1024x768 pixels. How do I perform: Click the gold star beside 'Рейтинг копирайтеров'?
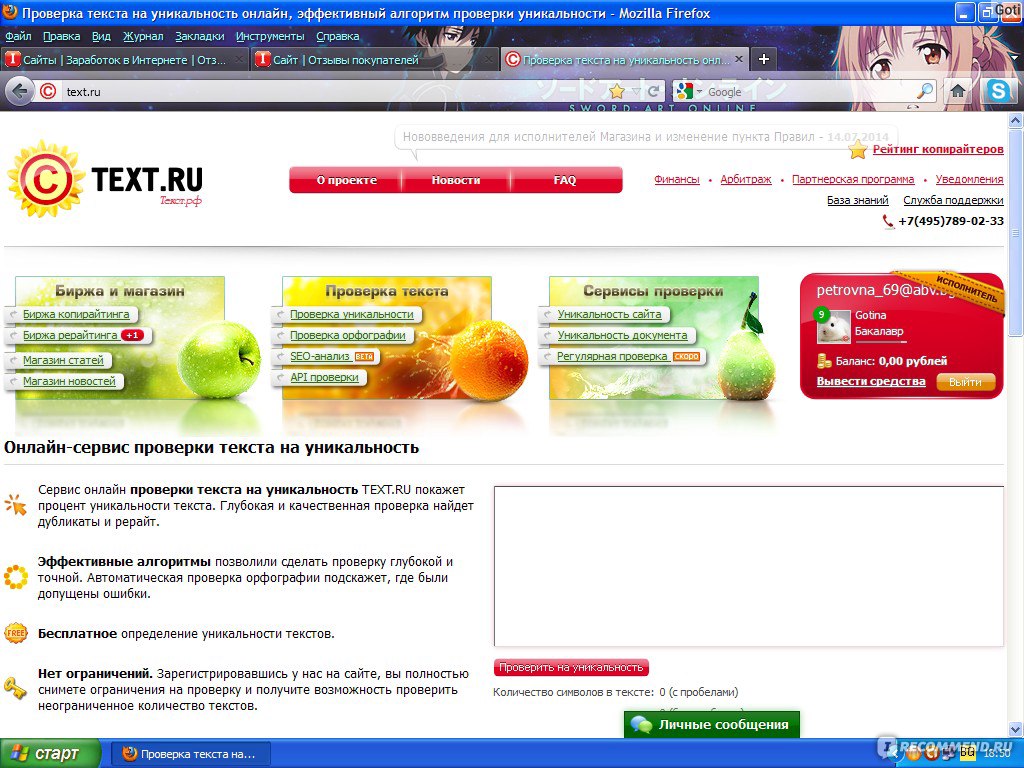(857, 150)
